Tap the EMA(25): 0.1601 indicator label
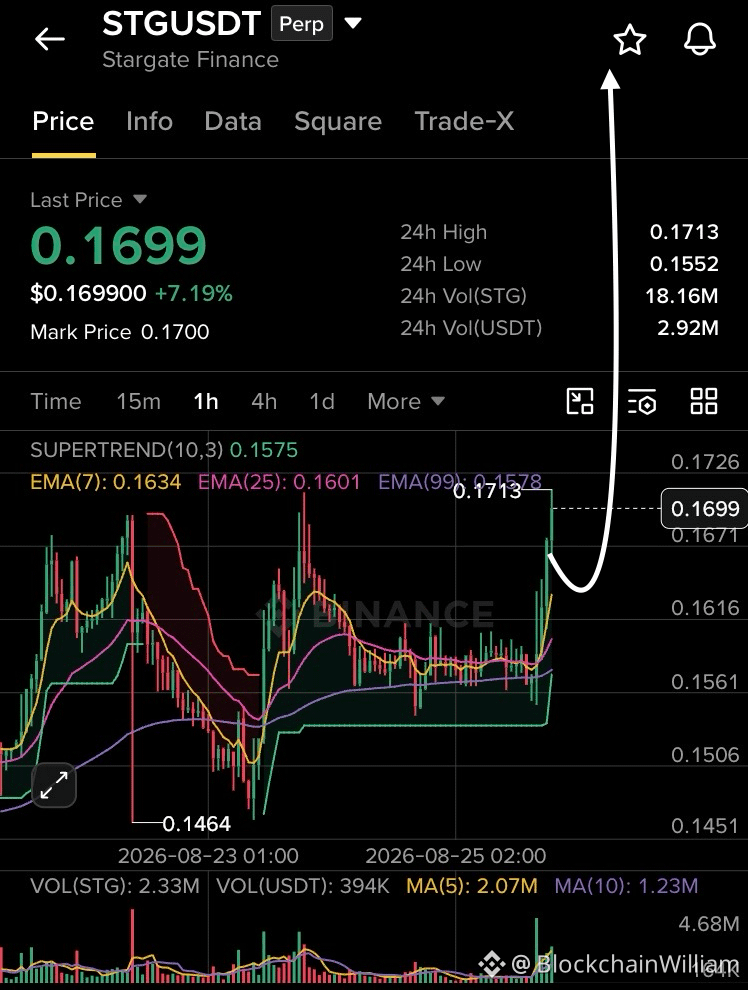Viewport: 748px width, 990px height. (279, 482)
